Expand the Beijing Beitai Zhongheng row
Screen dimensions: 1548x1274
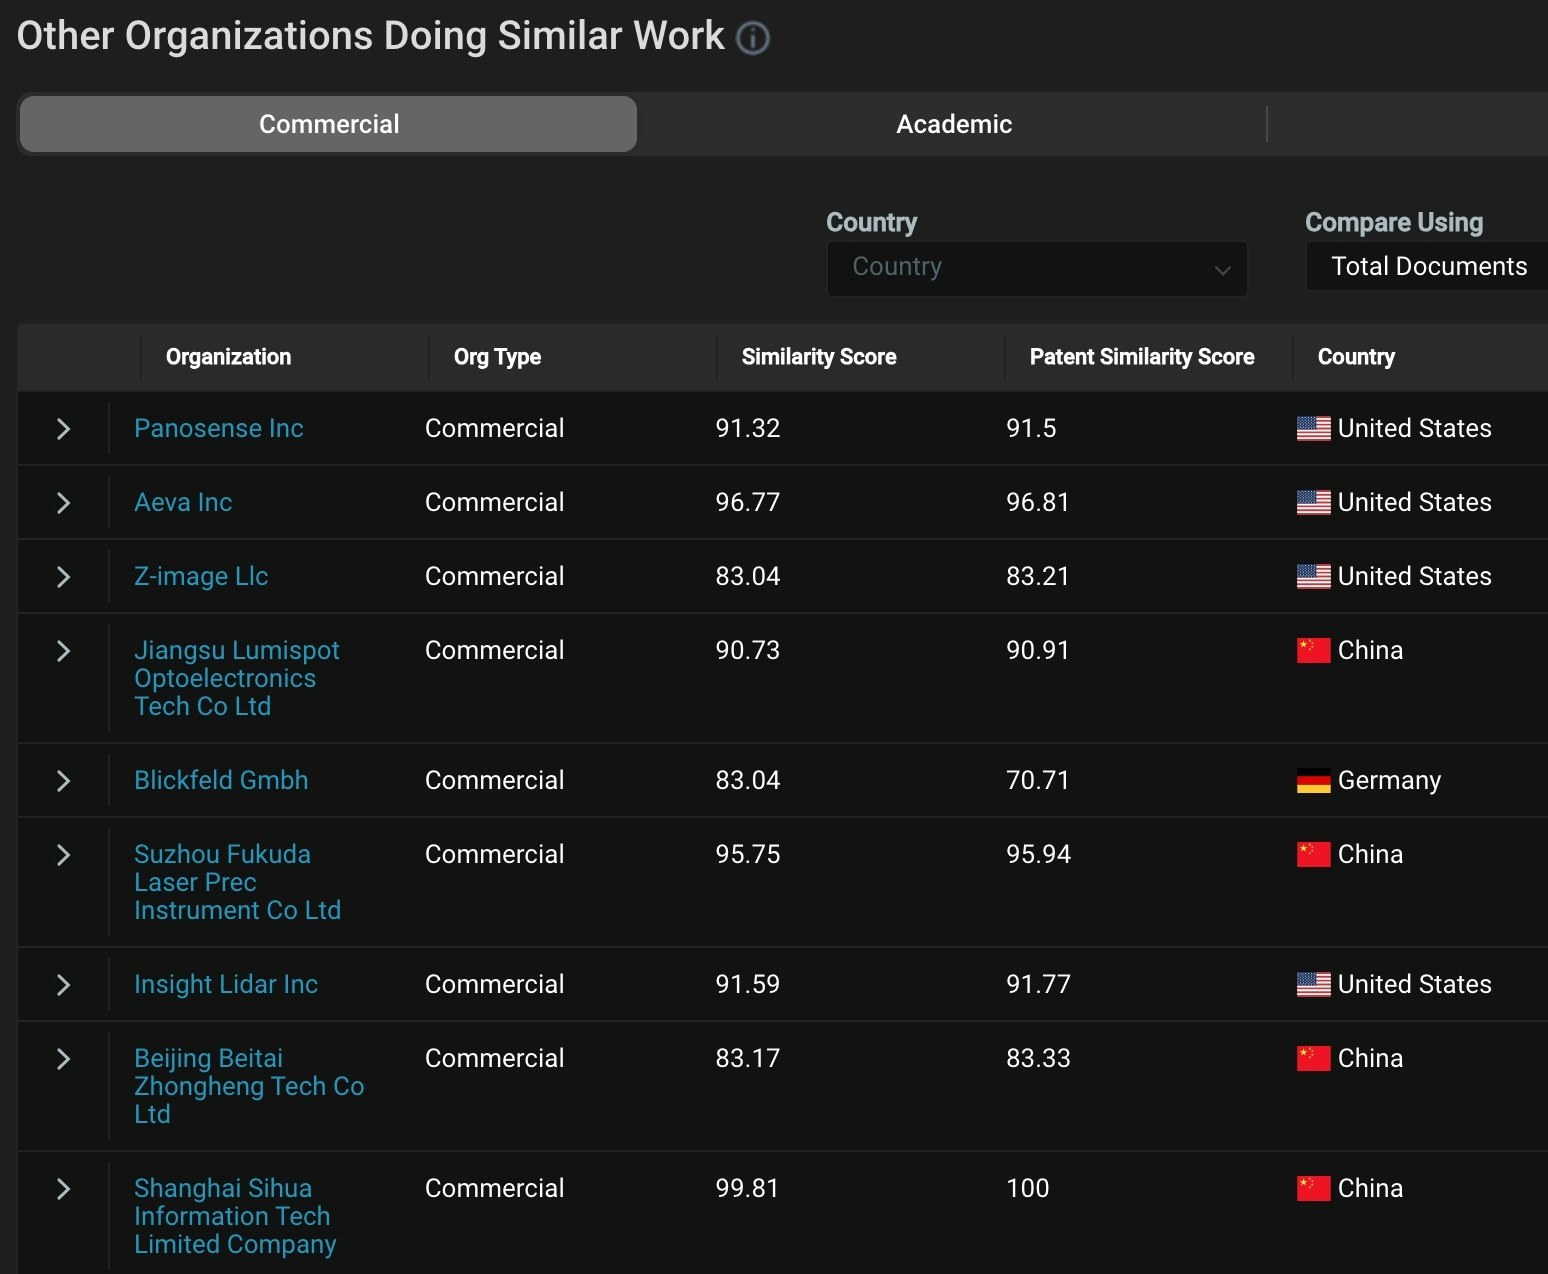point(63,1059)
